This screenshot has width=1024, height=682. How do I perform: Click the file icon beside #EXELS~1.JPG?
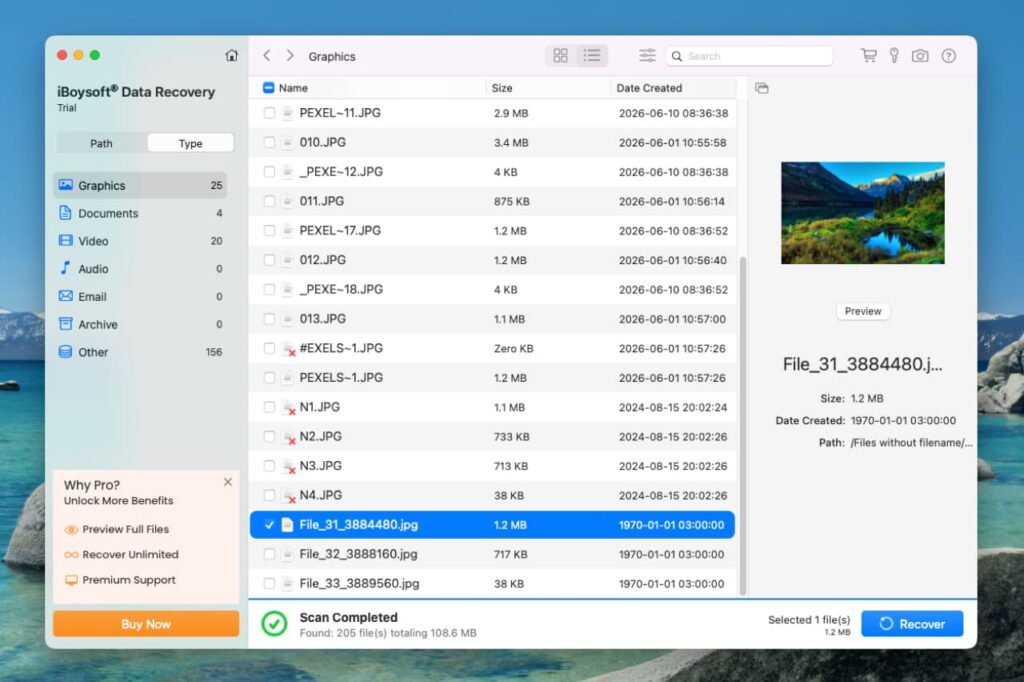(288, 349)
